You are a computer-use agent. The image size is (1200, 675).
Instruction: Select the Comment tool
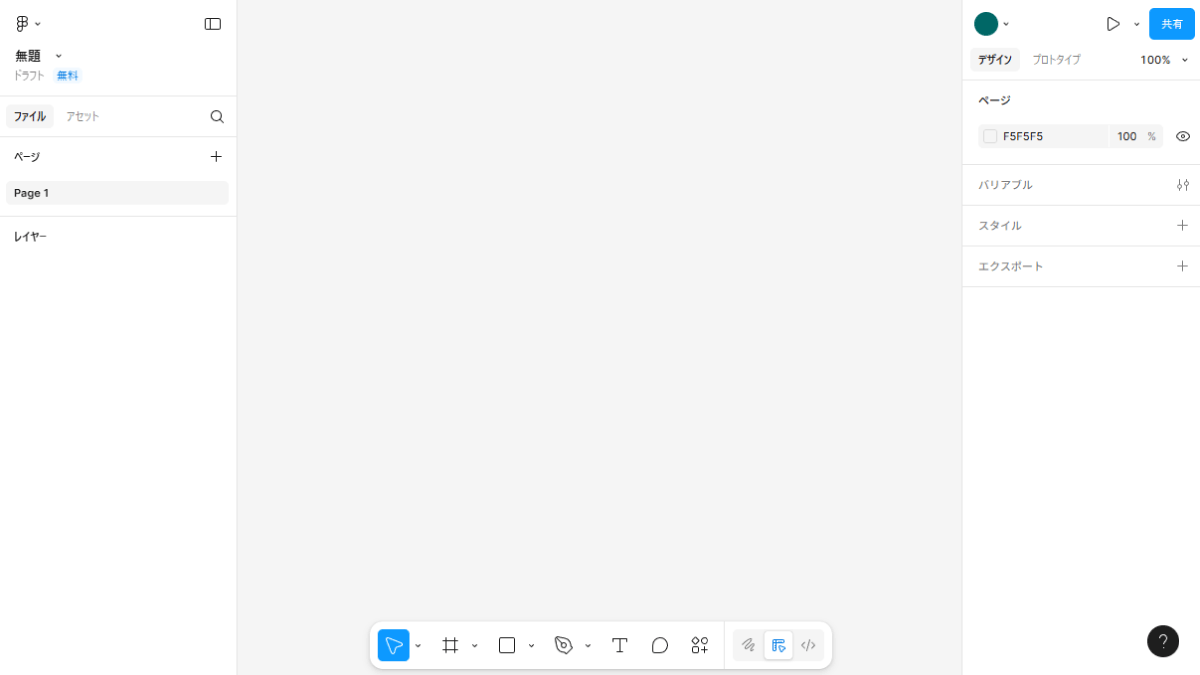660,645
